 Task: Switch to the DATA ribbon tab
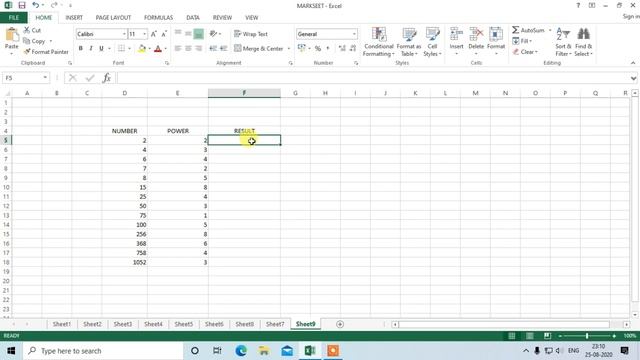[193, 18]
